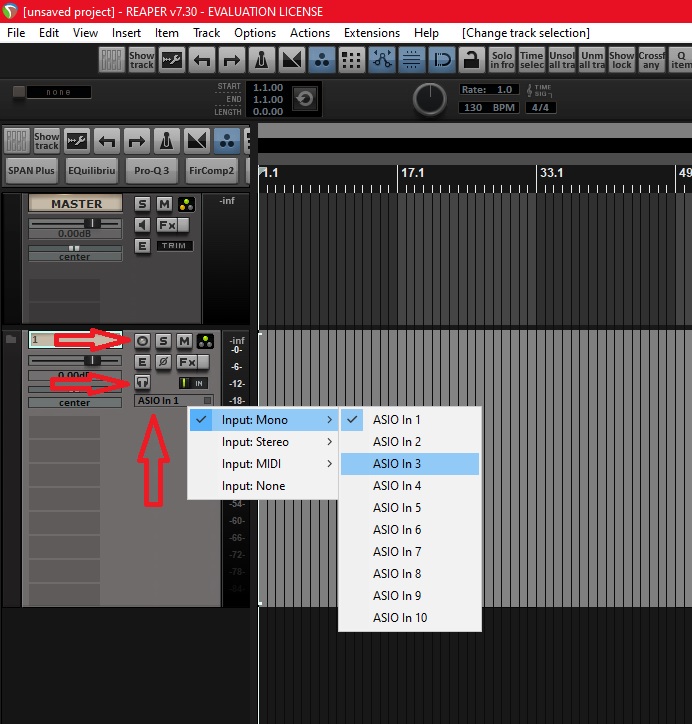
Task: Solo the MASTER track
Action: click(x=142, y=204)
